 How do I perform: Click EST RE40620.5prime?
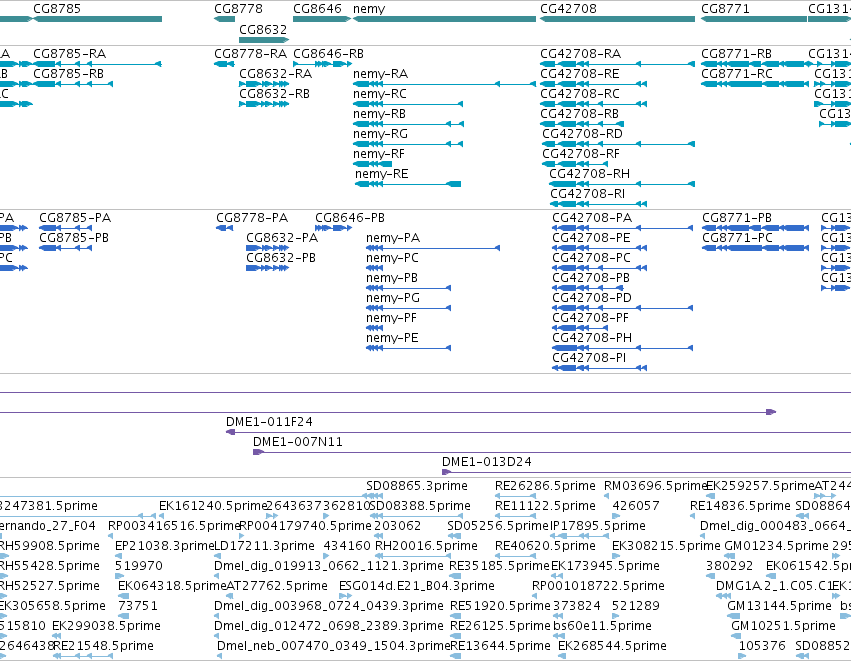pos(545,545)
